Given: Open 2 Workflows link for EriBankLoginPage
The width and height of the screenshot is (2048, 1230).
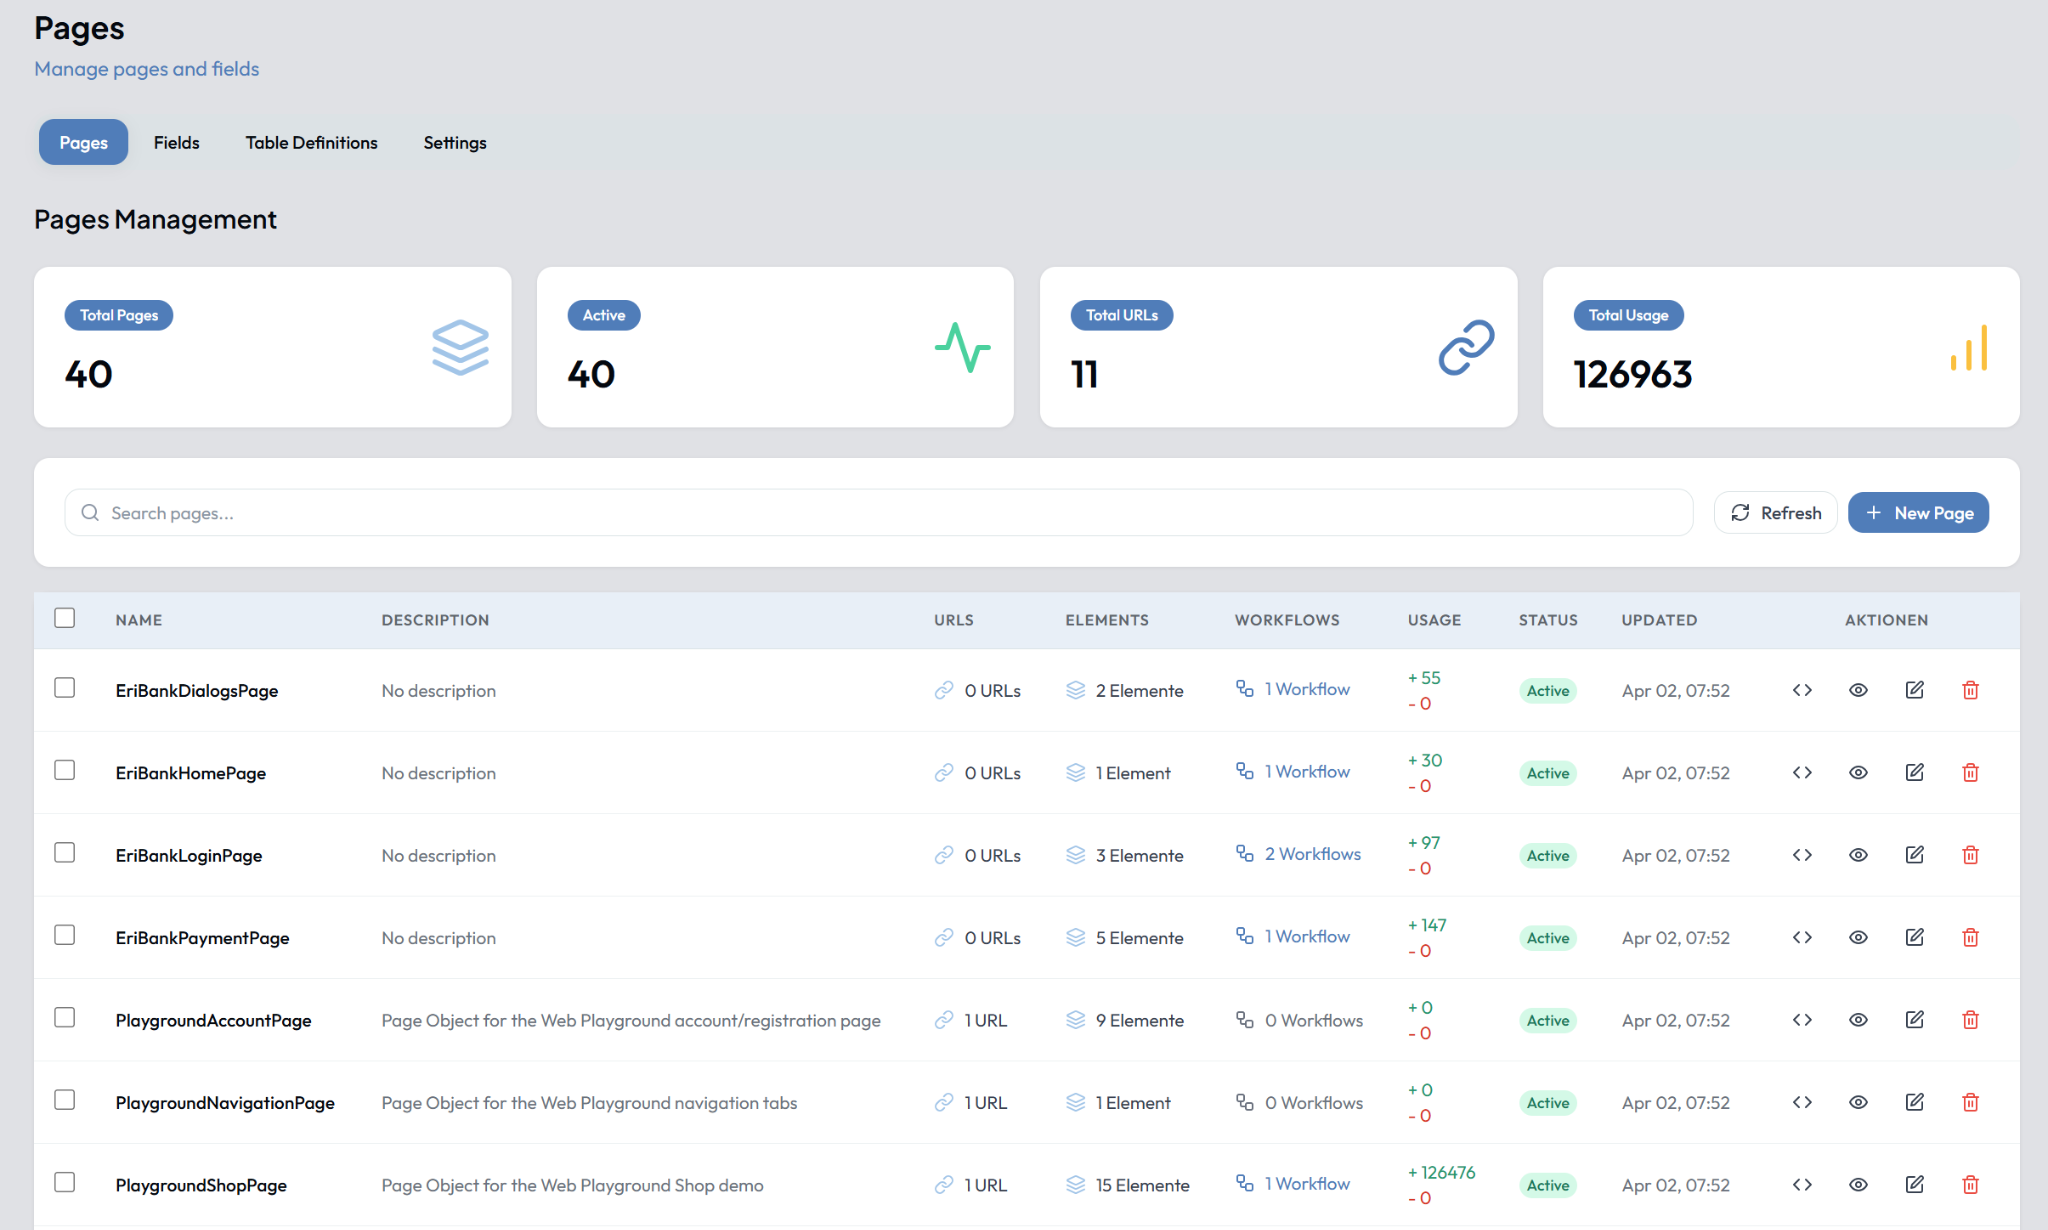Looking at the screenshot, I should pos(1299,854).
